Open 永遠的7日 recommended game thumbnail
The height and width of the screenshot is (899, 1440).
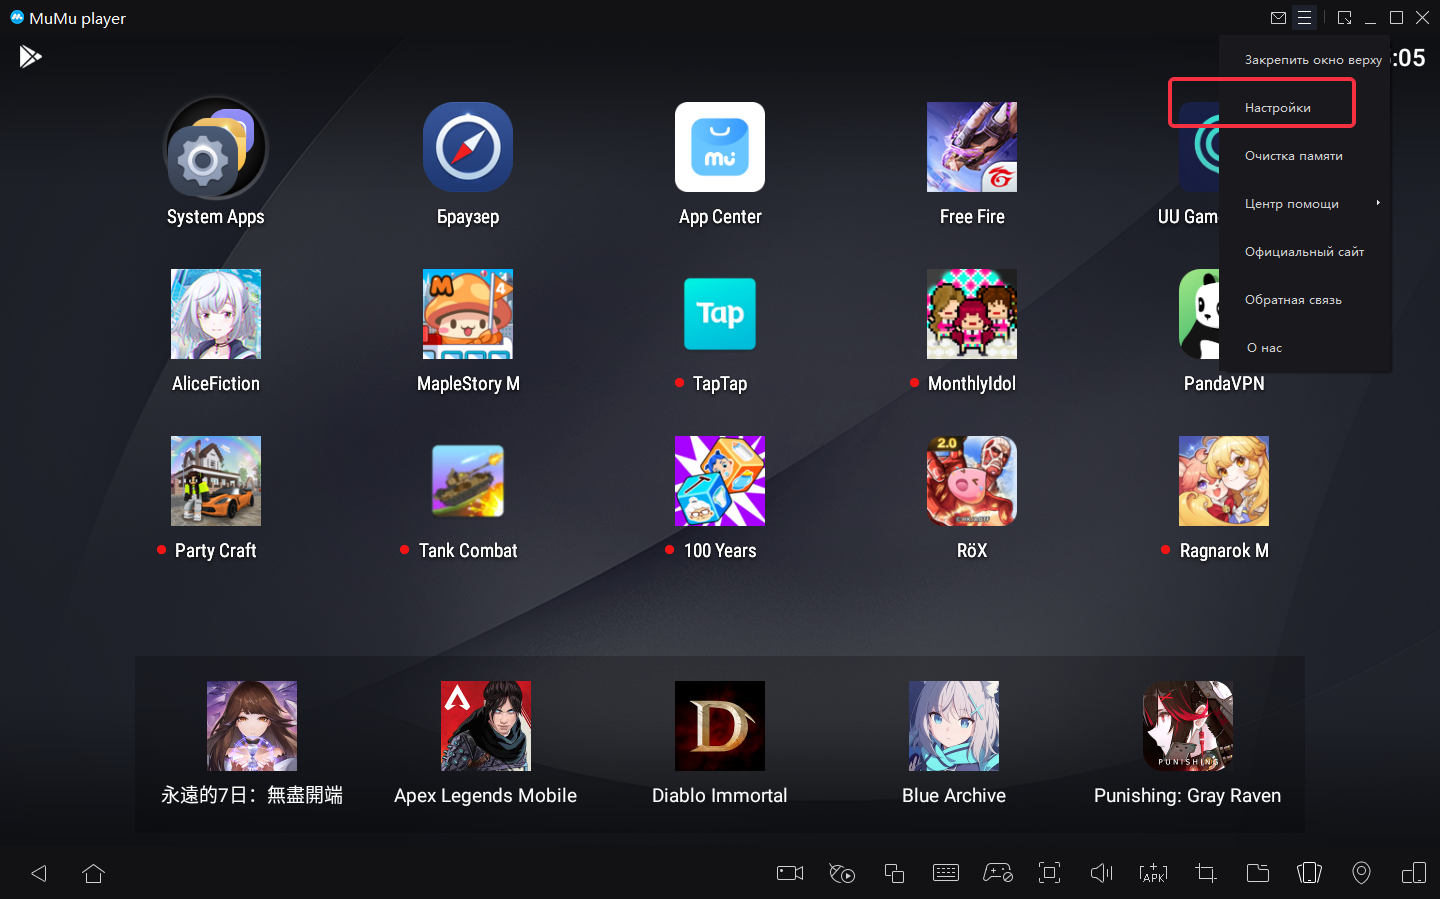252,726
